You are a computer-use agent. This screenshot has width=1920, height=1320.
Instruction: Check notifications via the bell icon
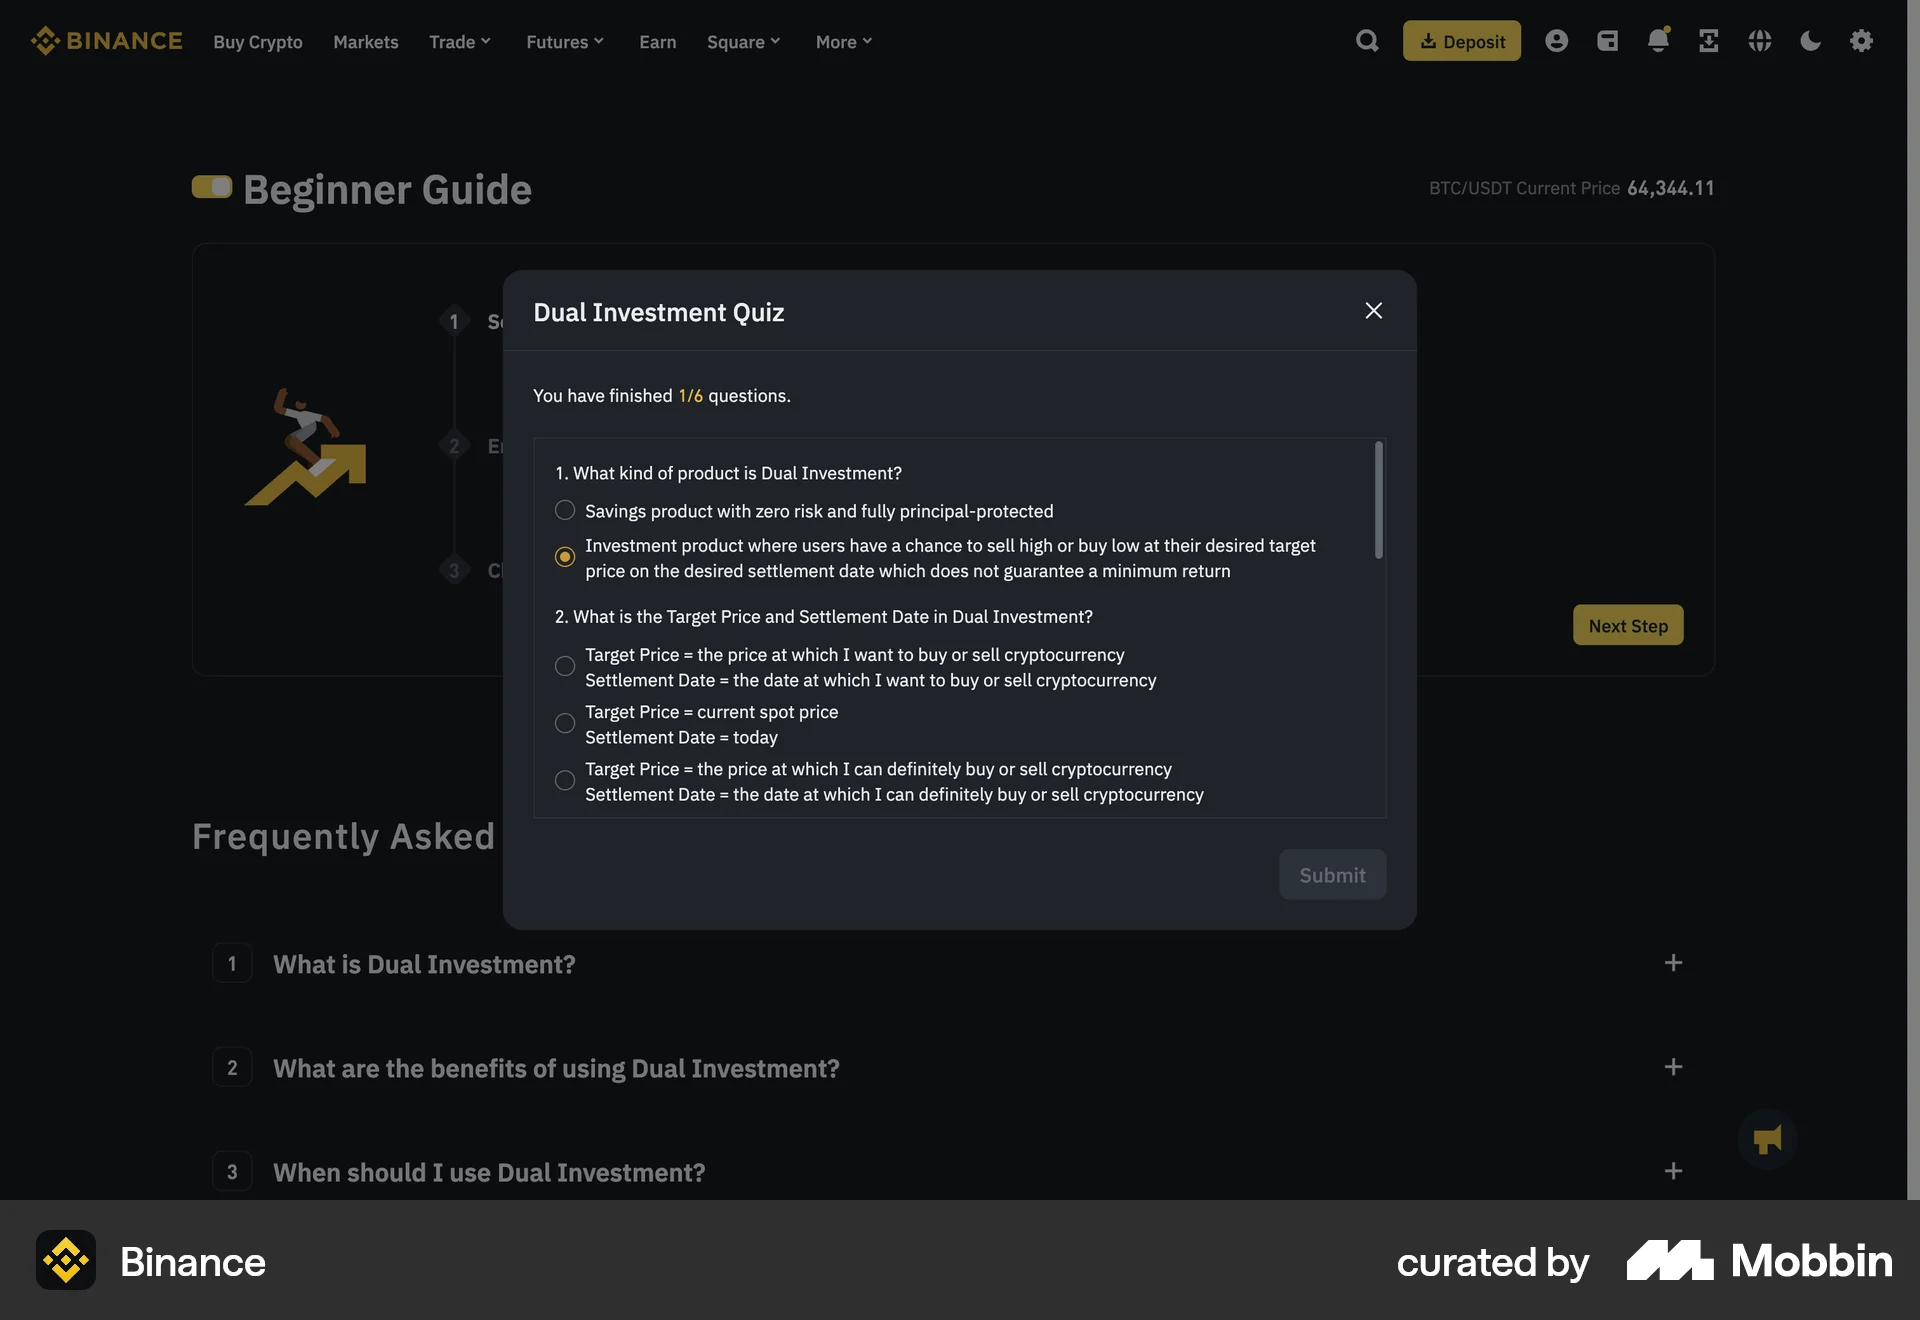point(1658,41)
